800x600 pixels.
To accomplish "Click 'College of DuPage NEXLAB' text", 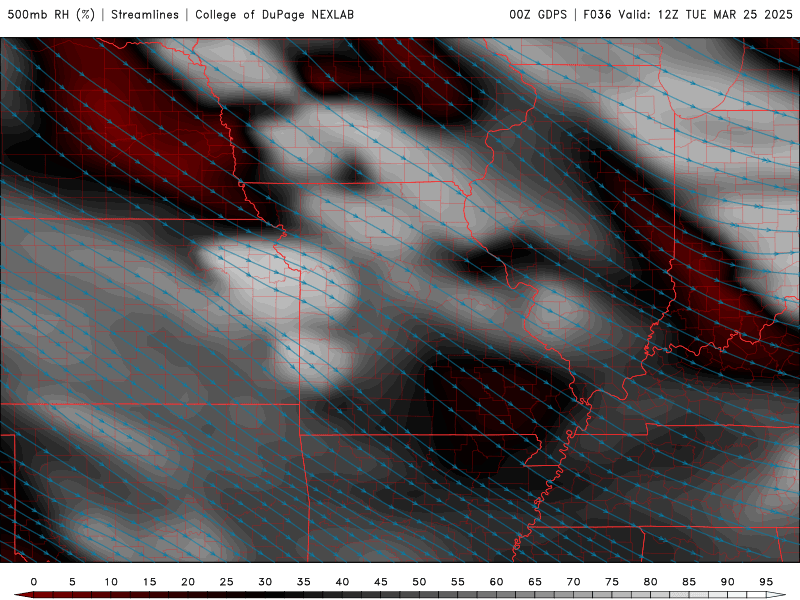I will click(274, 15).
